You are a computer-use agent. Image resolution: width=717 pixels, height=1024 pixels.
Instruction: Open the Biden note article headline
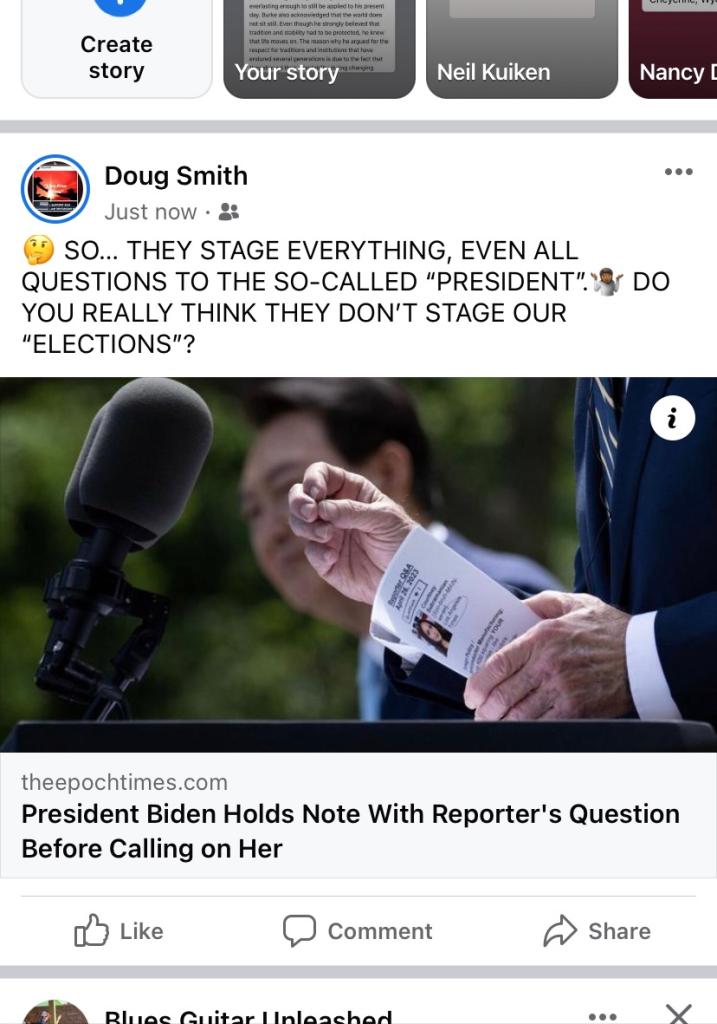tap(351, 831)
